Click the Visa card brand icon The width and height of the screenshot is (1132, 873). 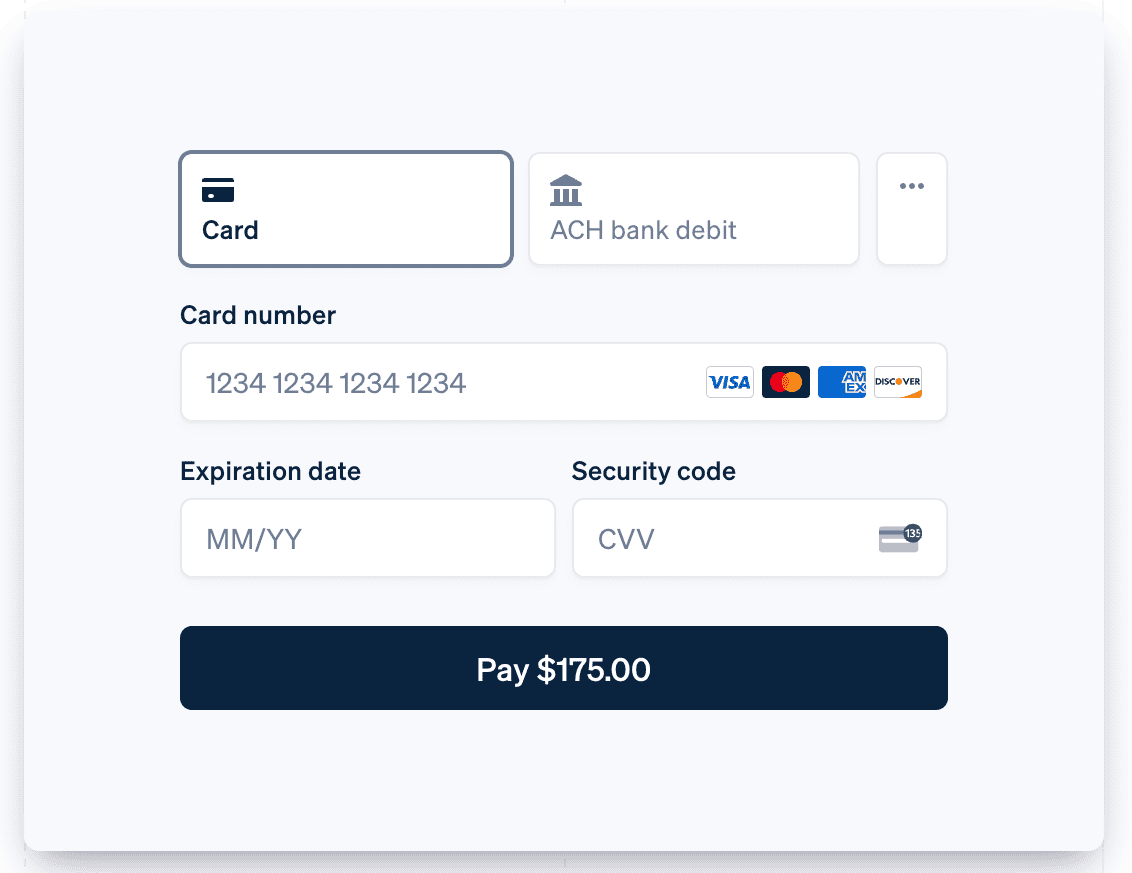[729, 382]
